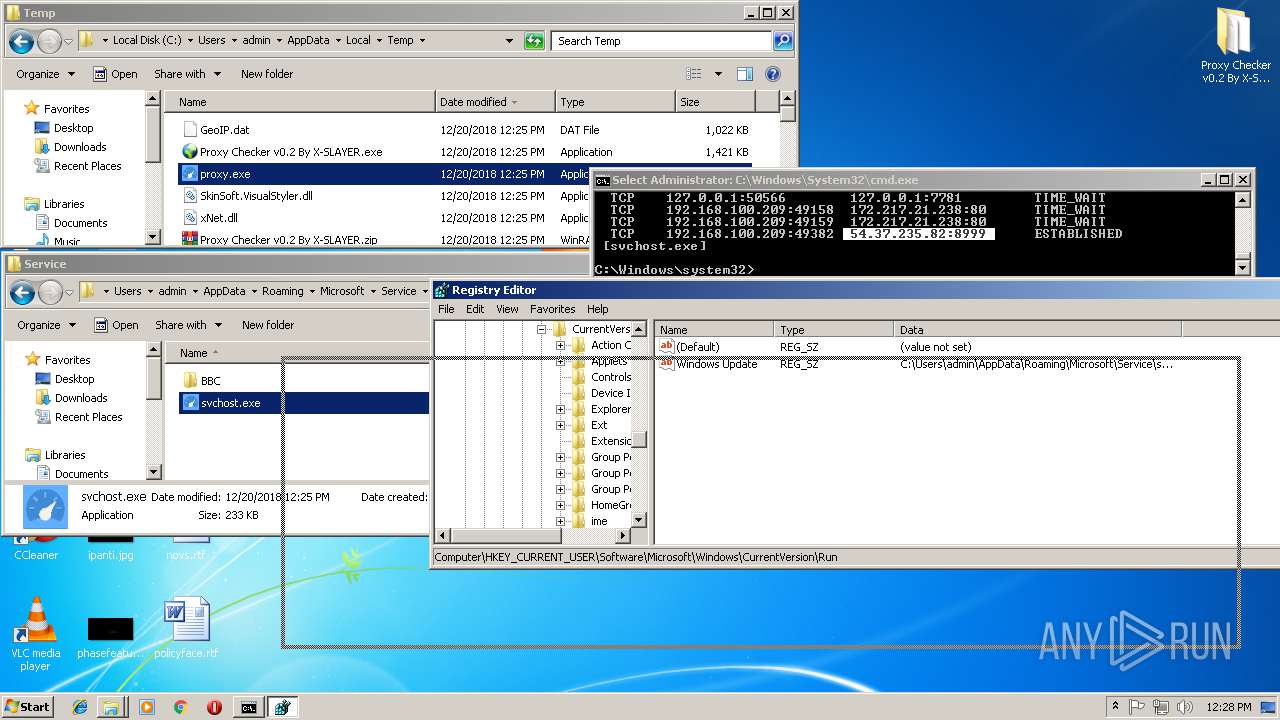Select Controls registry key

coord(611,377)
